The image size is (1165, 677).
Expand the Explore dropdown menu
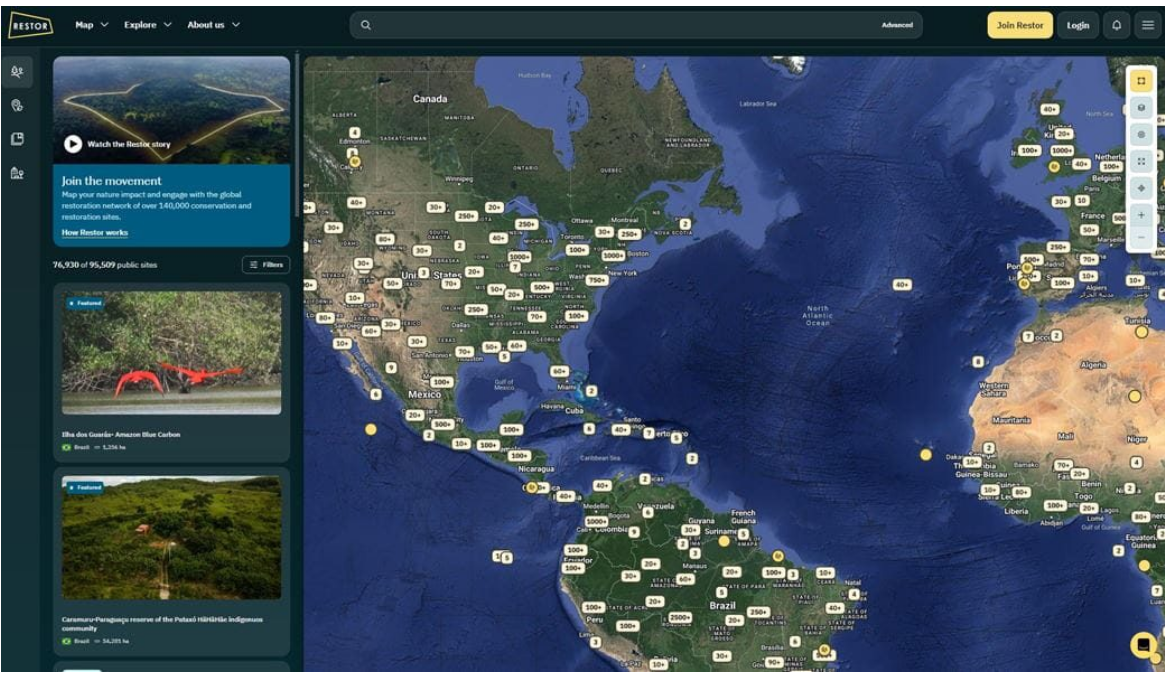(x=147, y=25)
